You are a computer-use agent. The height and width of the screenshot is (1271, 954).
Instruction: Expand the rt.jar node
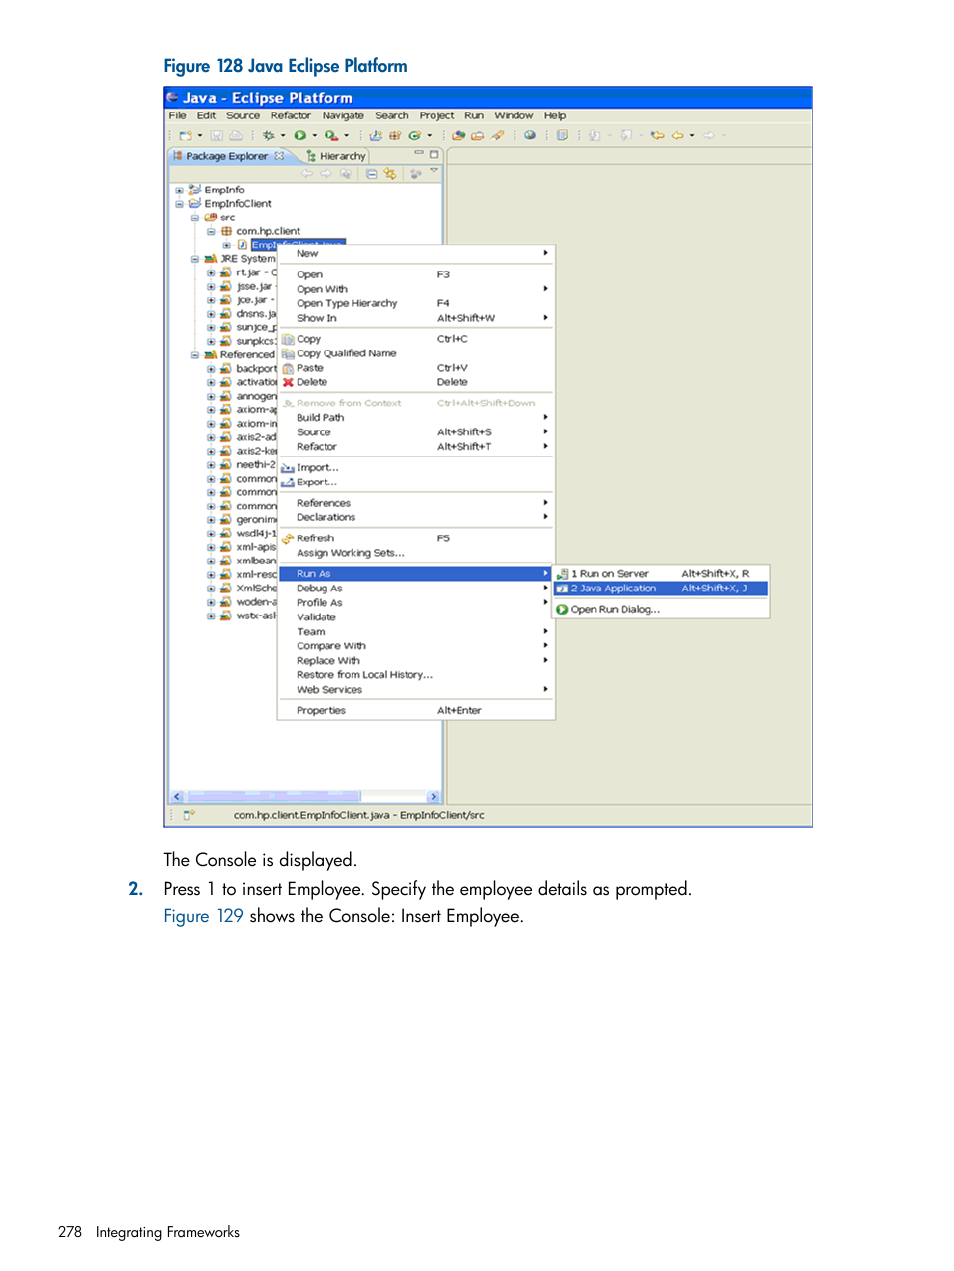click(211, 273)
